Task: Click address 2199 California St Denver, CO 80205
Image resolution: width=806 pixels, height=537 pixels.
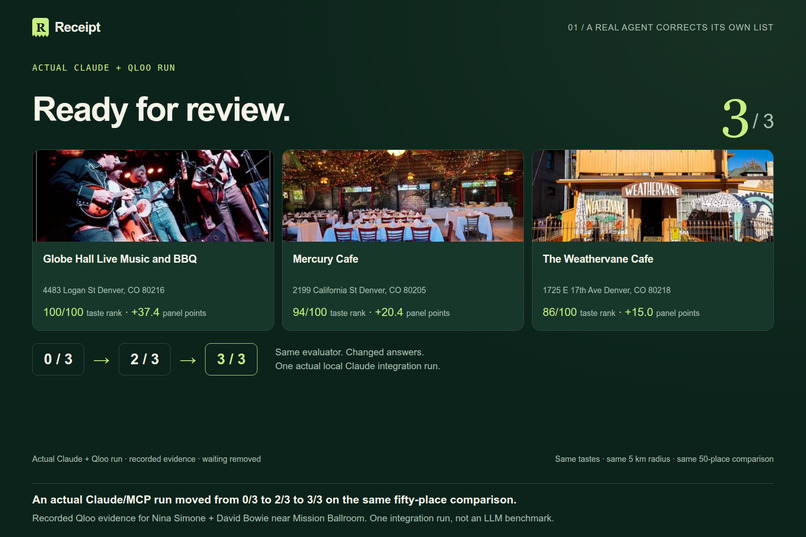Action: pyautogui.click(x=359, y=290)
